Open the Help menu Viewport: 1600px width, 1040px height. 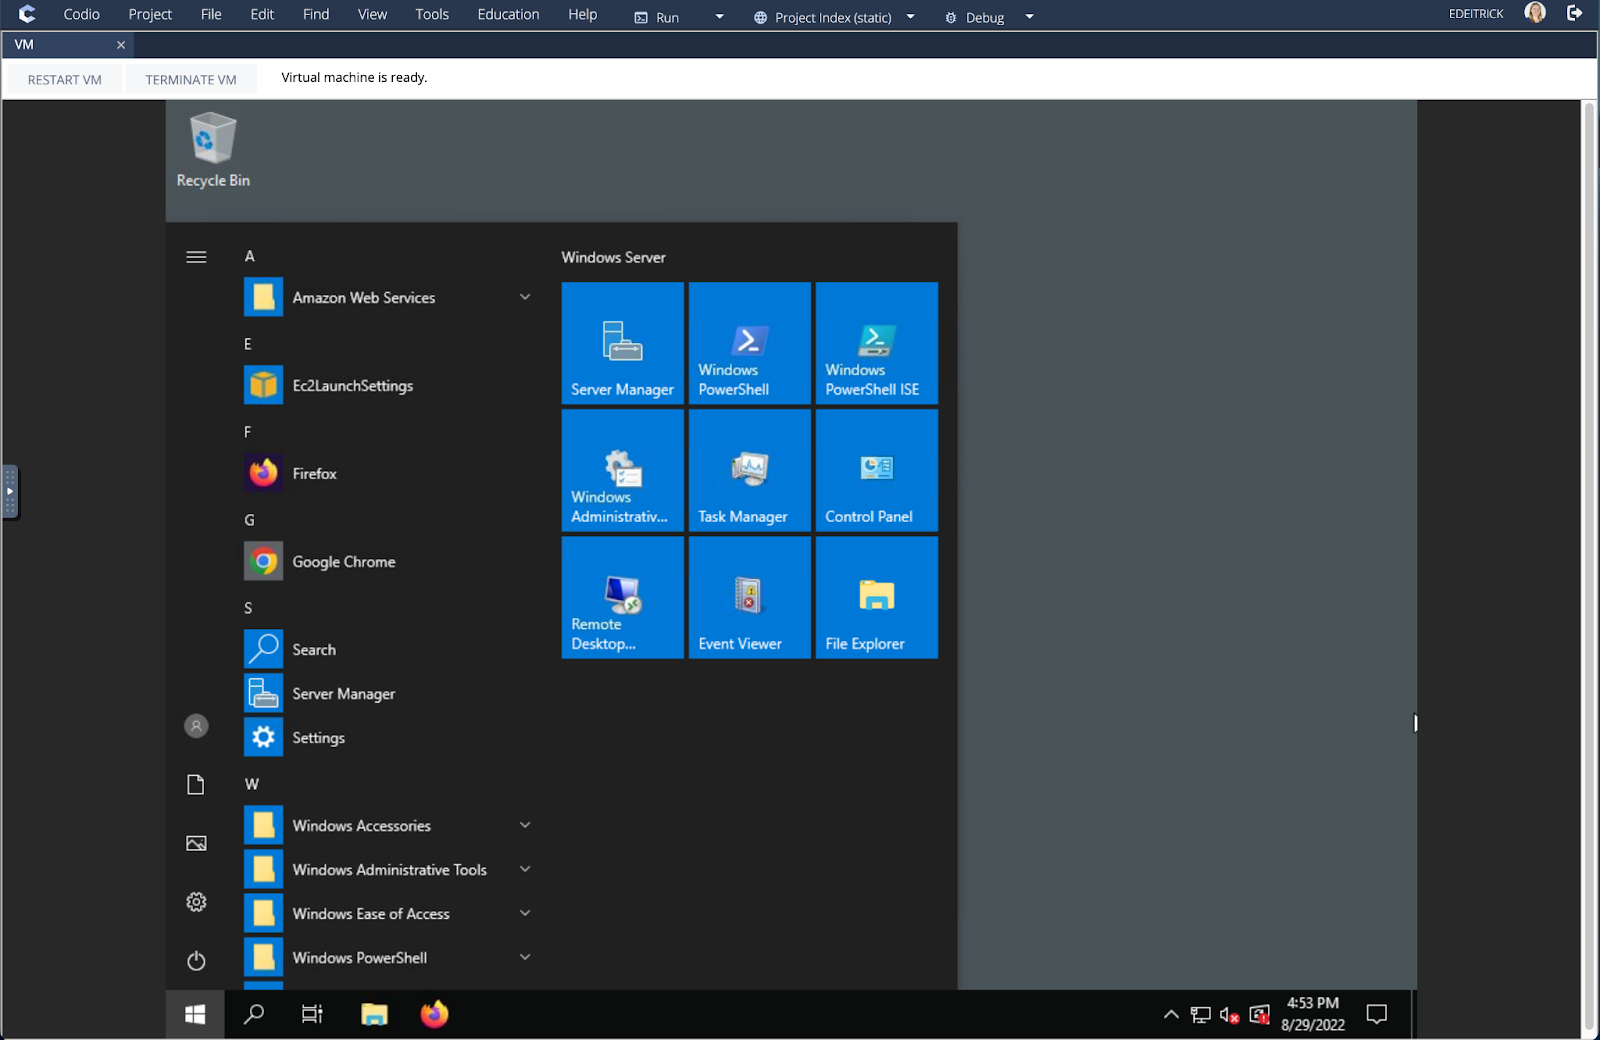pos(582,14)
